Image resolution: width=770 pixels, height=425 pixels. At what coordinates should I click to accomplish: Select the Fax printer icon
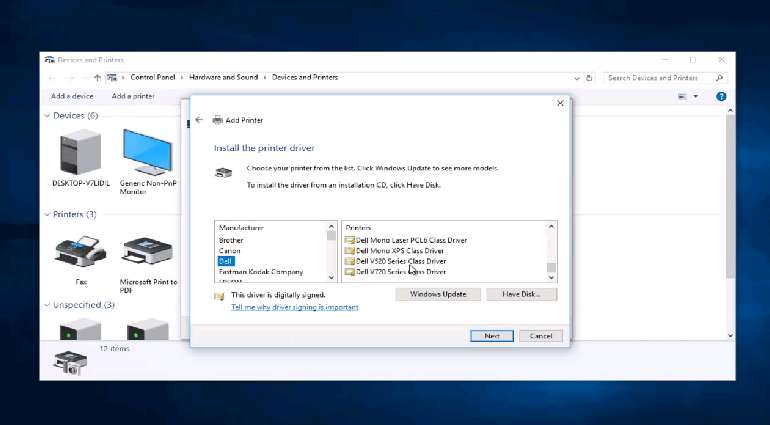(81, 251)
